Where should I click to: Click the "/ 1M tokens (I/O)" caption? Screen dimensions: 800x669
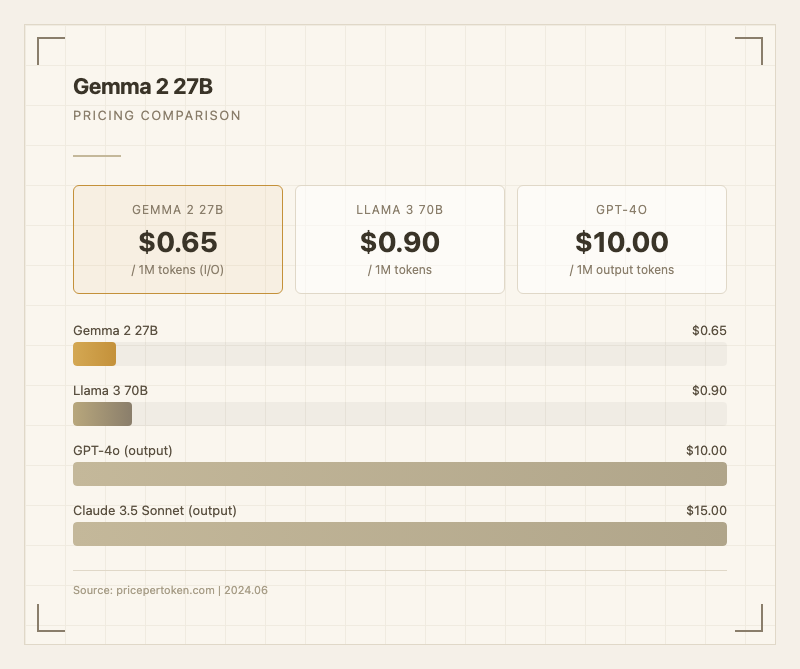coord(178,270)
